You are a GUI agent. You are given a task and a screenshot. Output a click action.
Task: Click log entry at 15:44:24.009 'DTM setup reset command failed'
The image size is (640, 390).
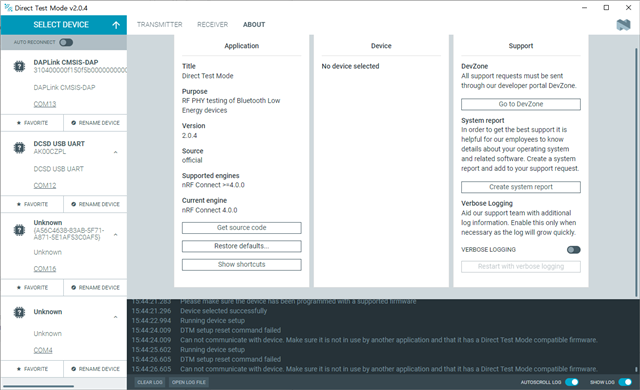tap(231, 330)
